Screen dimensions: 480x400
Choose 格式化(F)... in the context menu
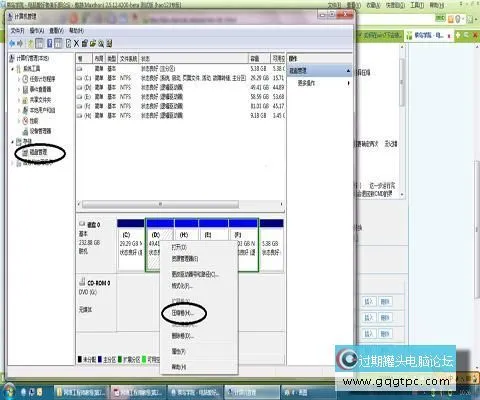pos(199,286)
